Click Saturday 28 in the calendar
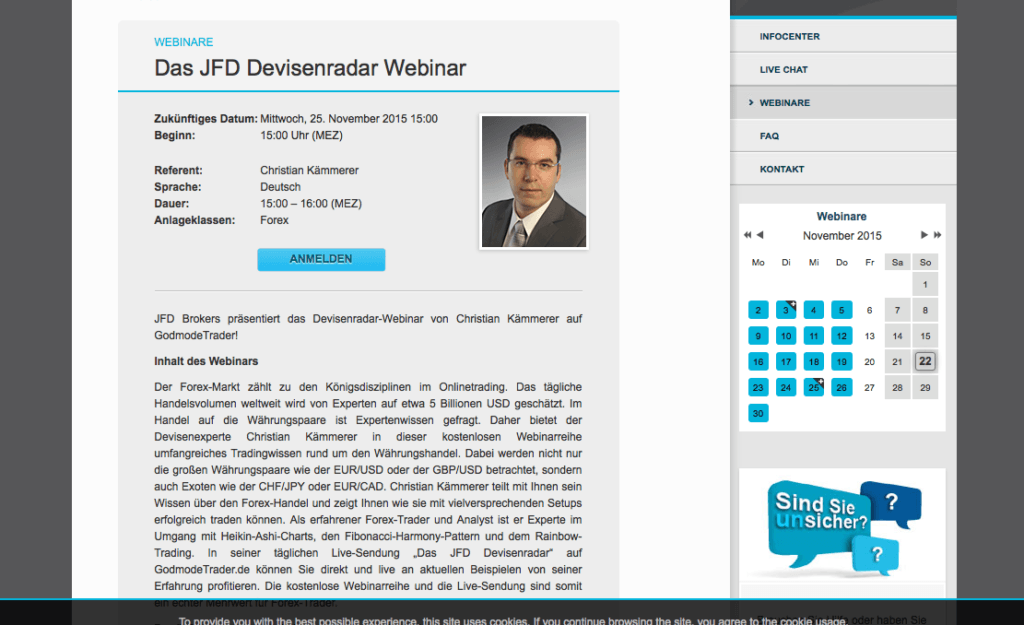This screenshot has width=1024, height=625. pos(898,388)
